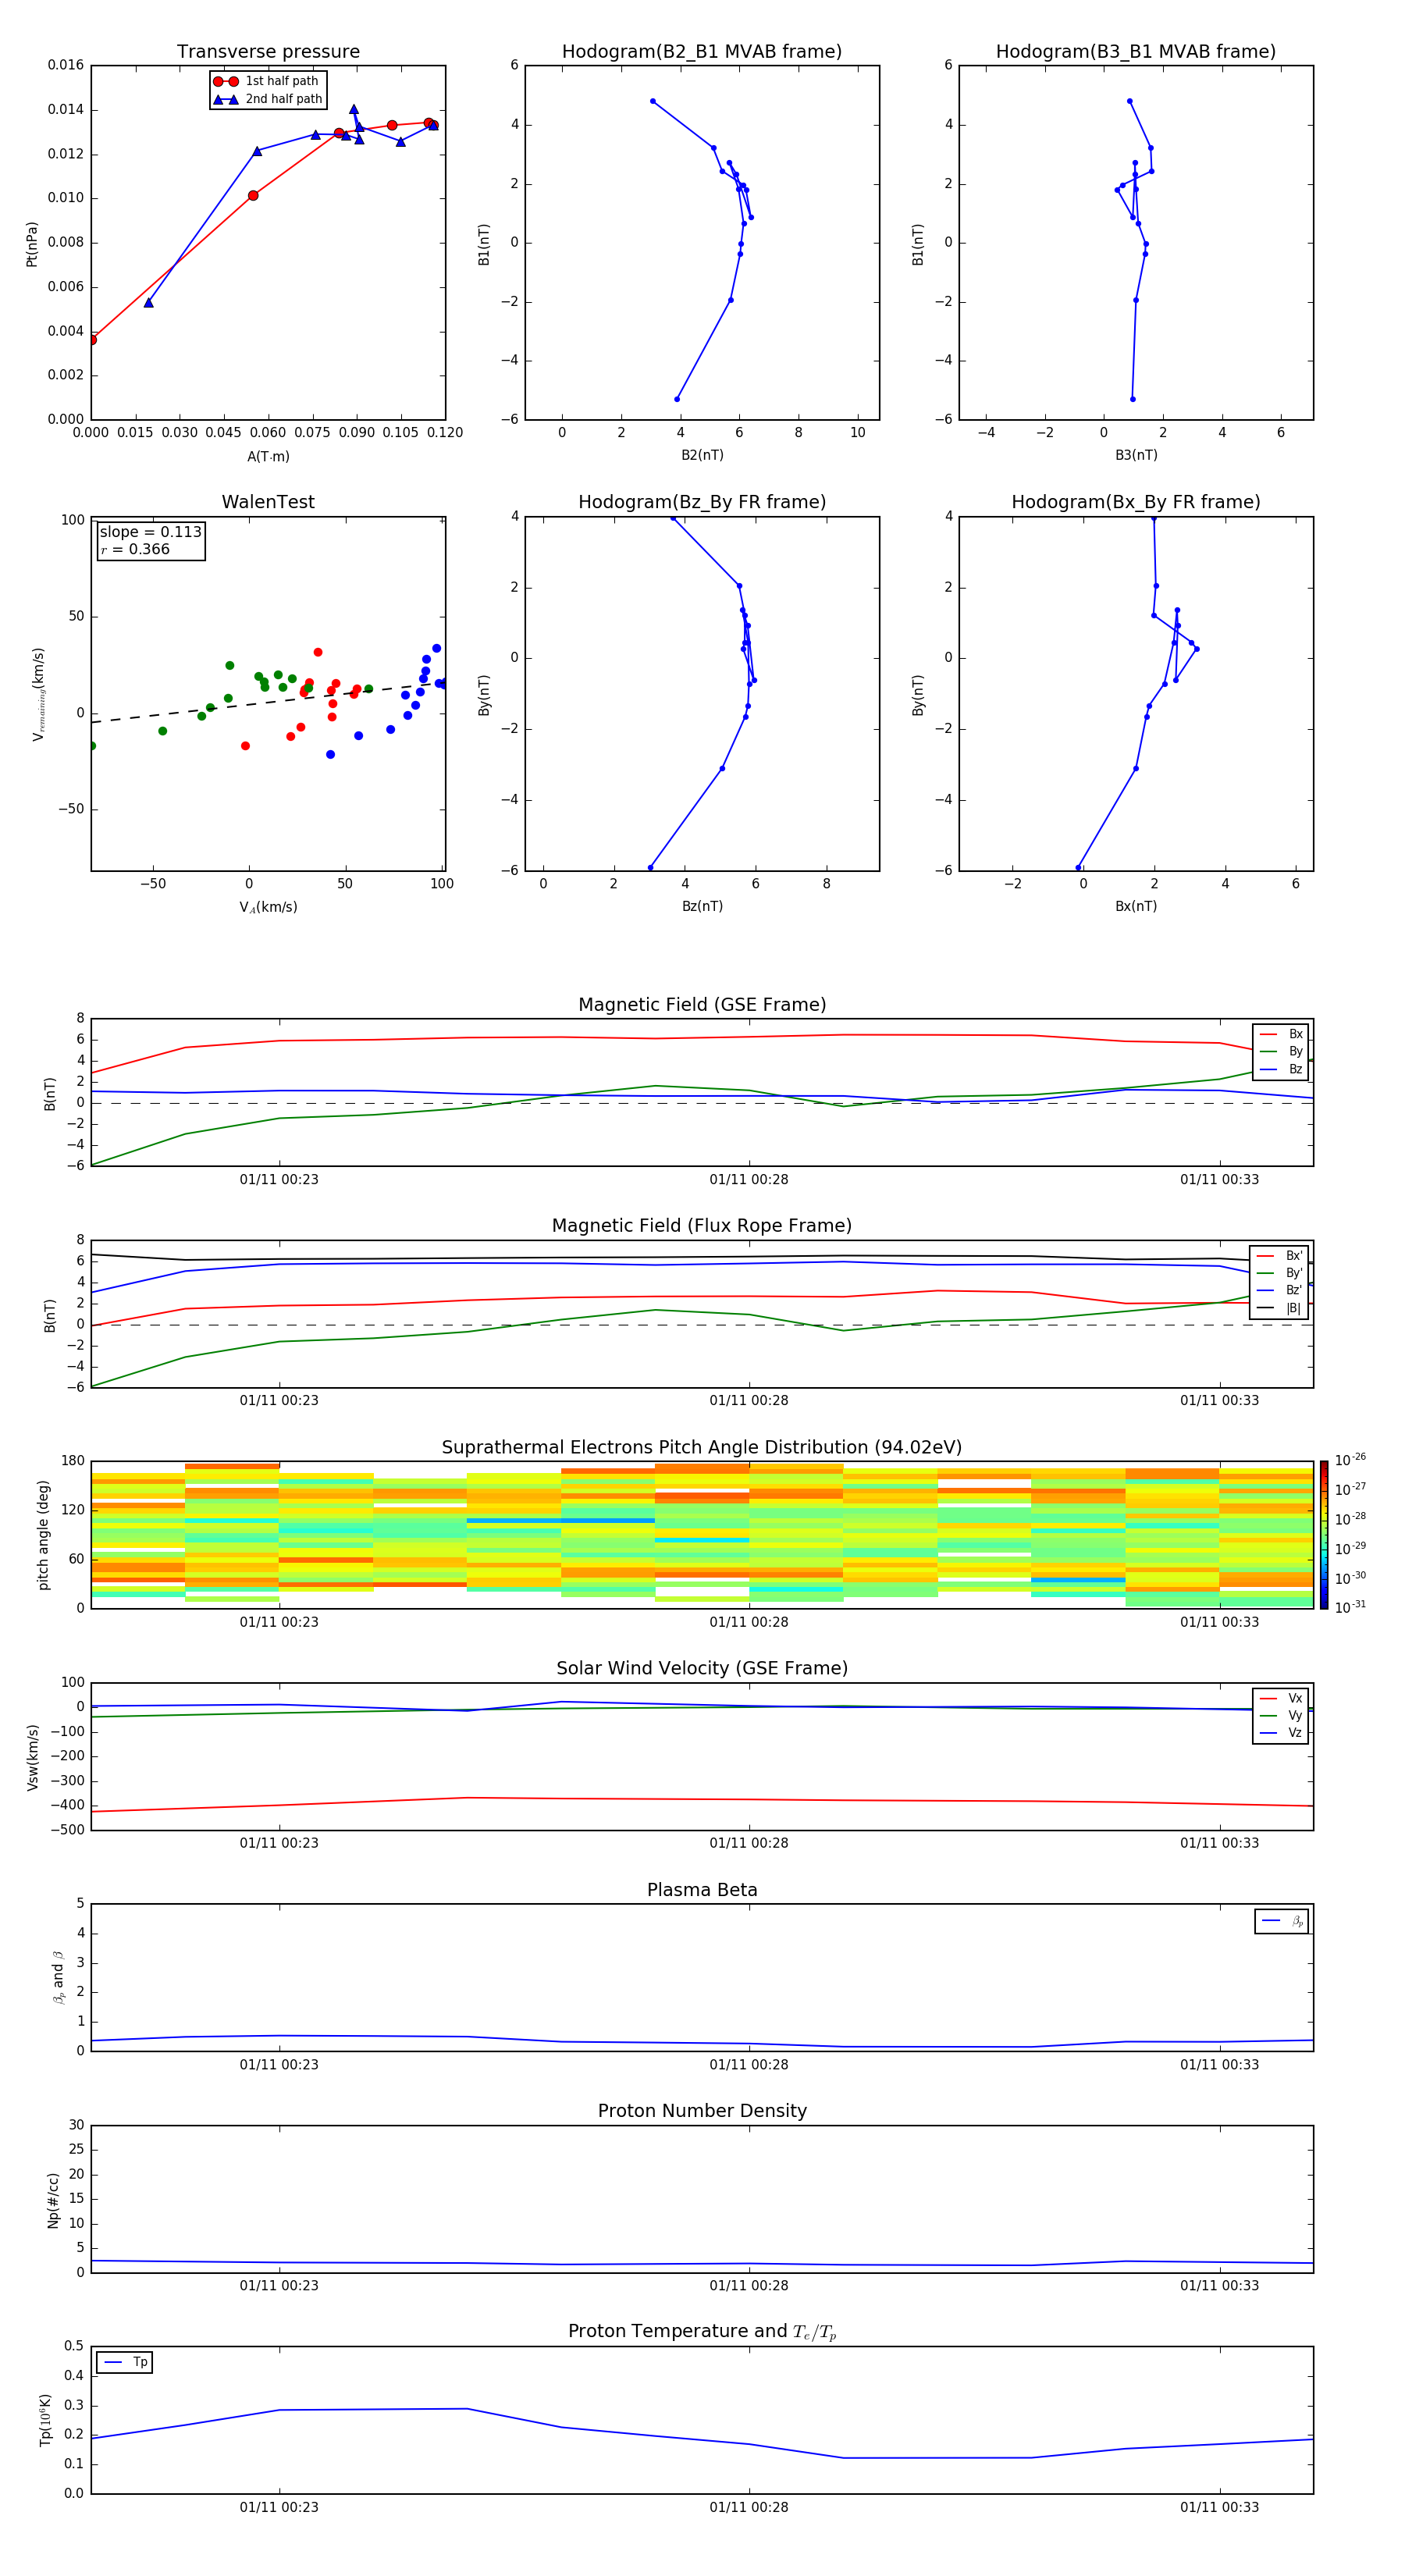
Task: Click the 'Transverse pressure' plot title
Action: point(268,52)
